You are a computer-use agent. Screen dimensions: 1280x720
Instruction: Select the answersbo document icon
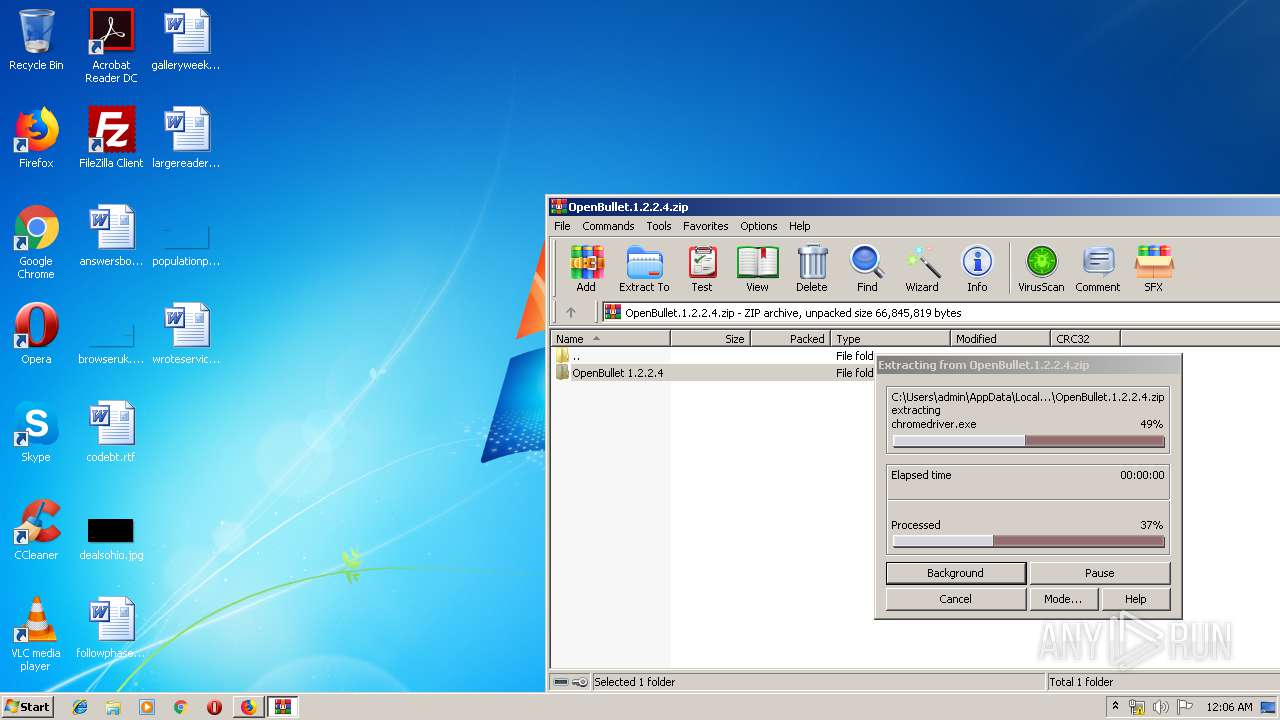coord(111,237)
